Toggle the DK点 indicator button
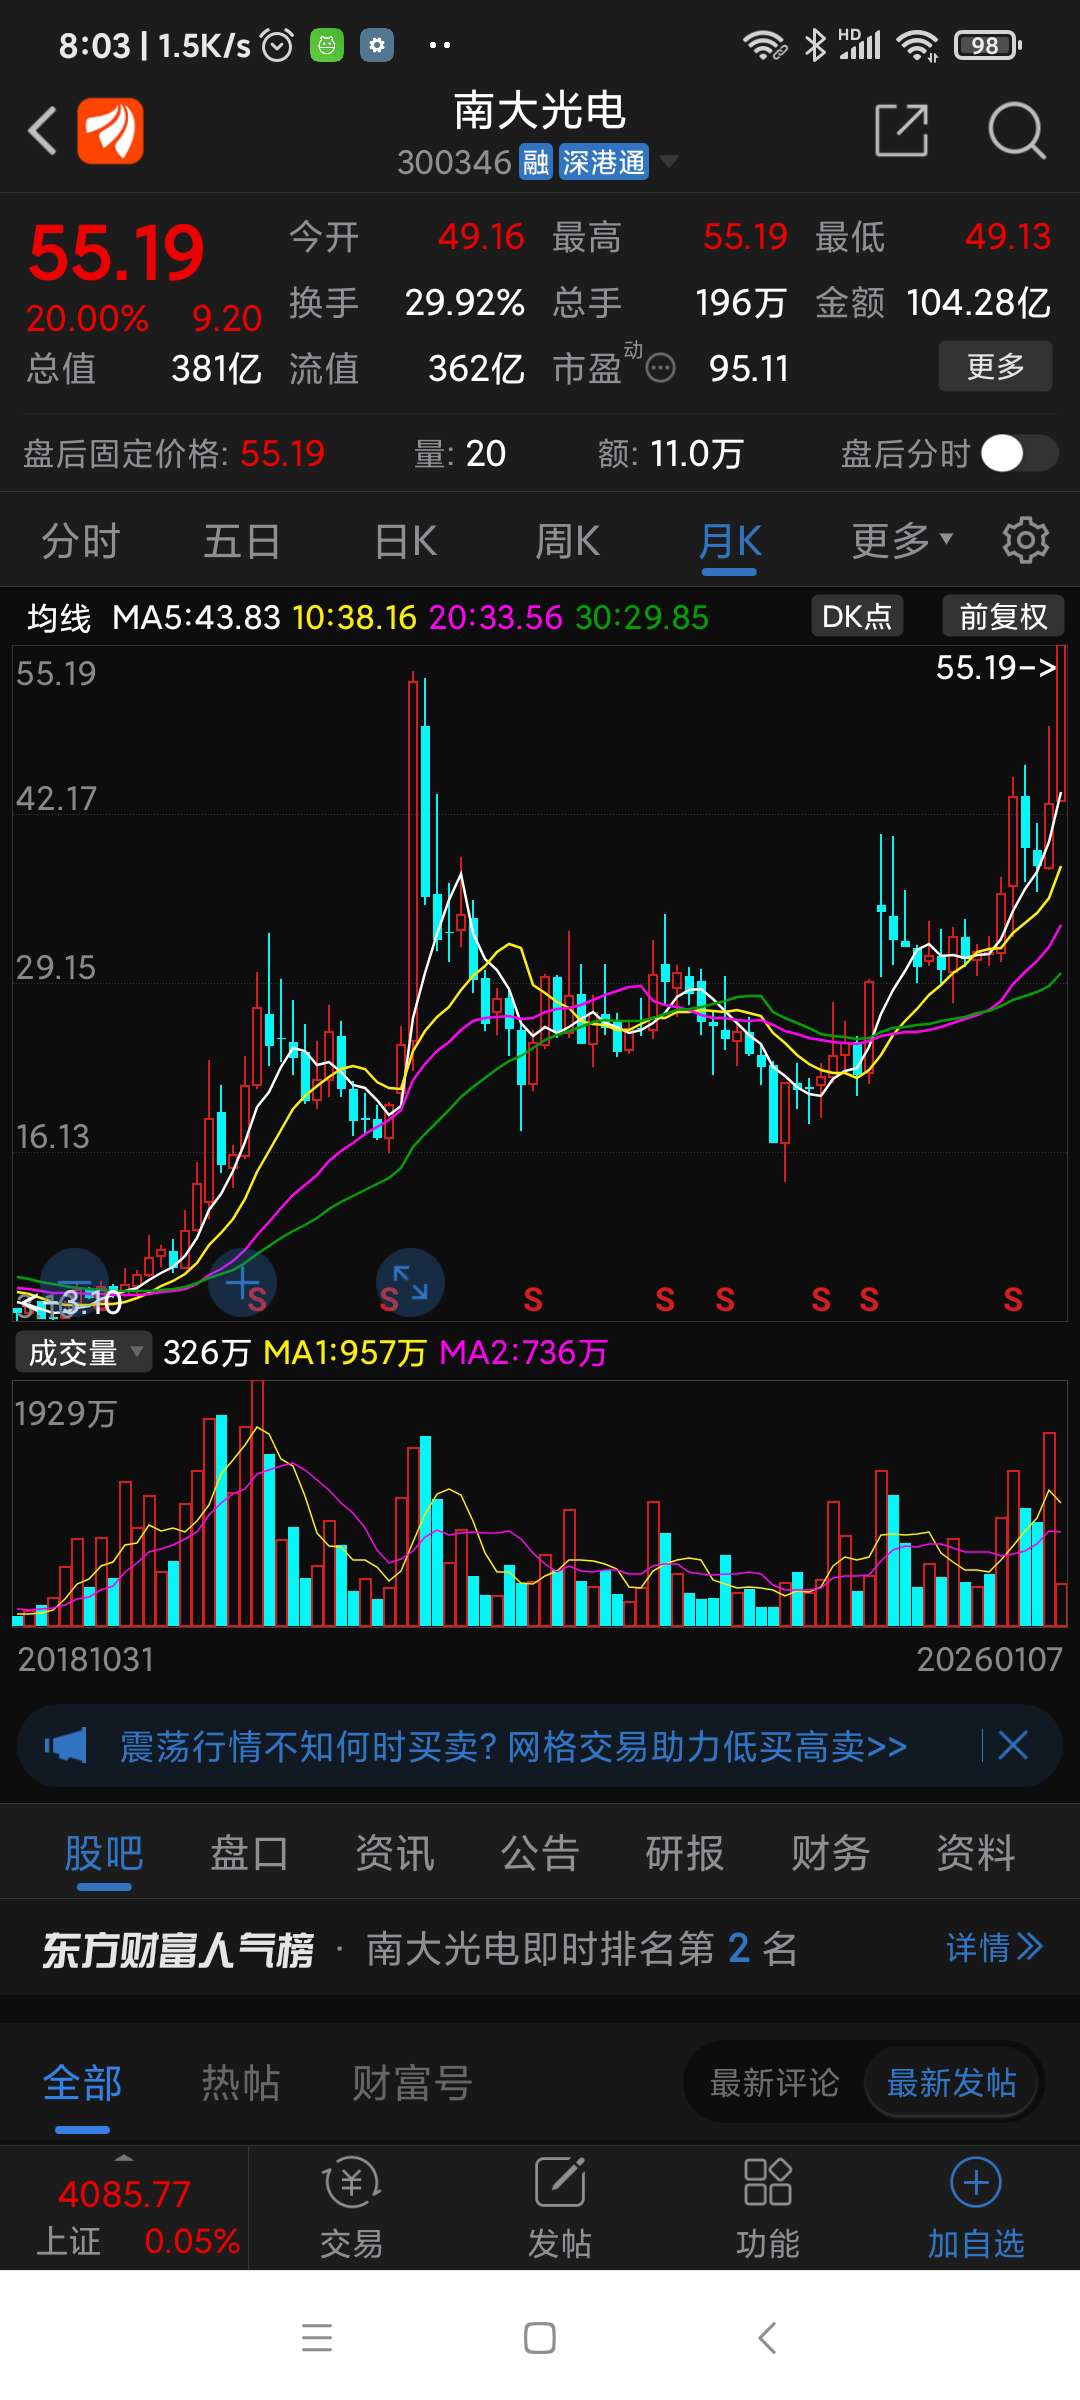The height and width of the screenshot is (2400, 1080). click(x=857, y=616)
